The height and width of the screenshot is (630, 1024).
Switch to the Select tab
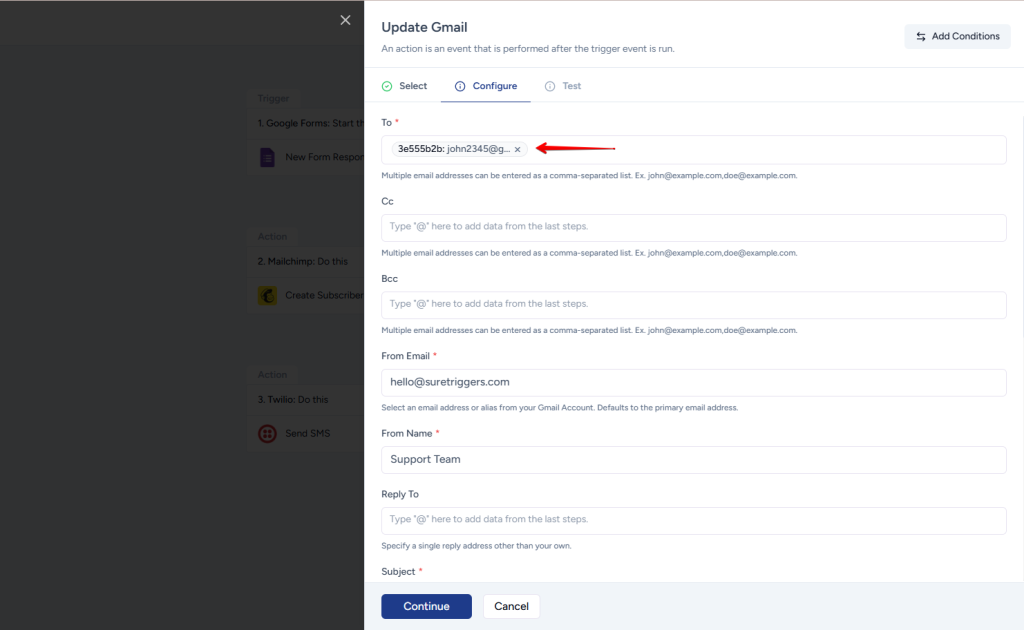pos(412,86)
